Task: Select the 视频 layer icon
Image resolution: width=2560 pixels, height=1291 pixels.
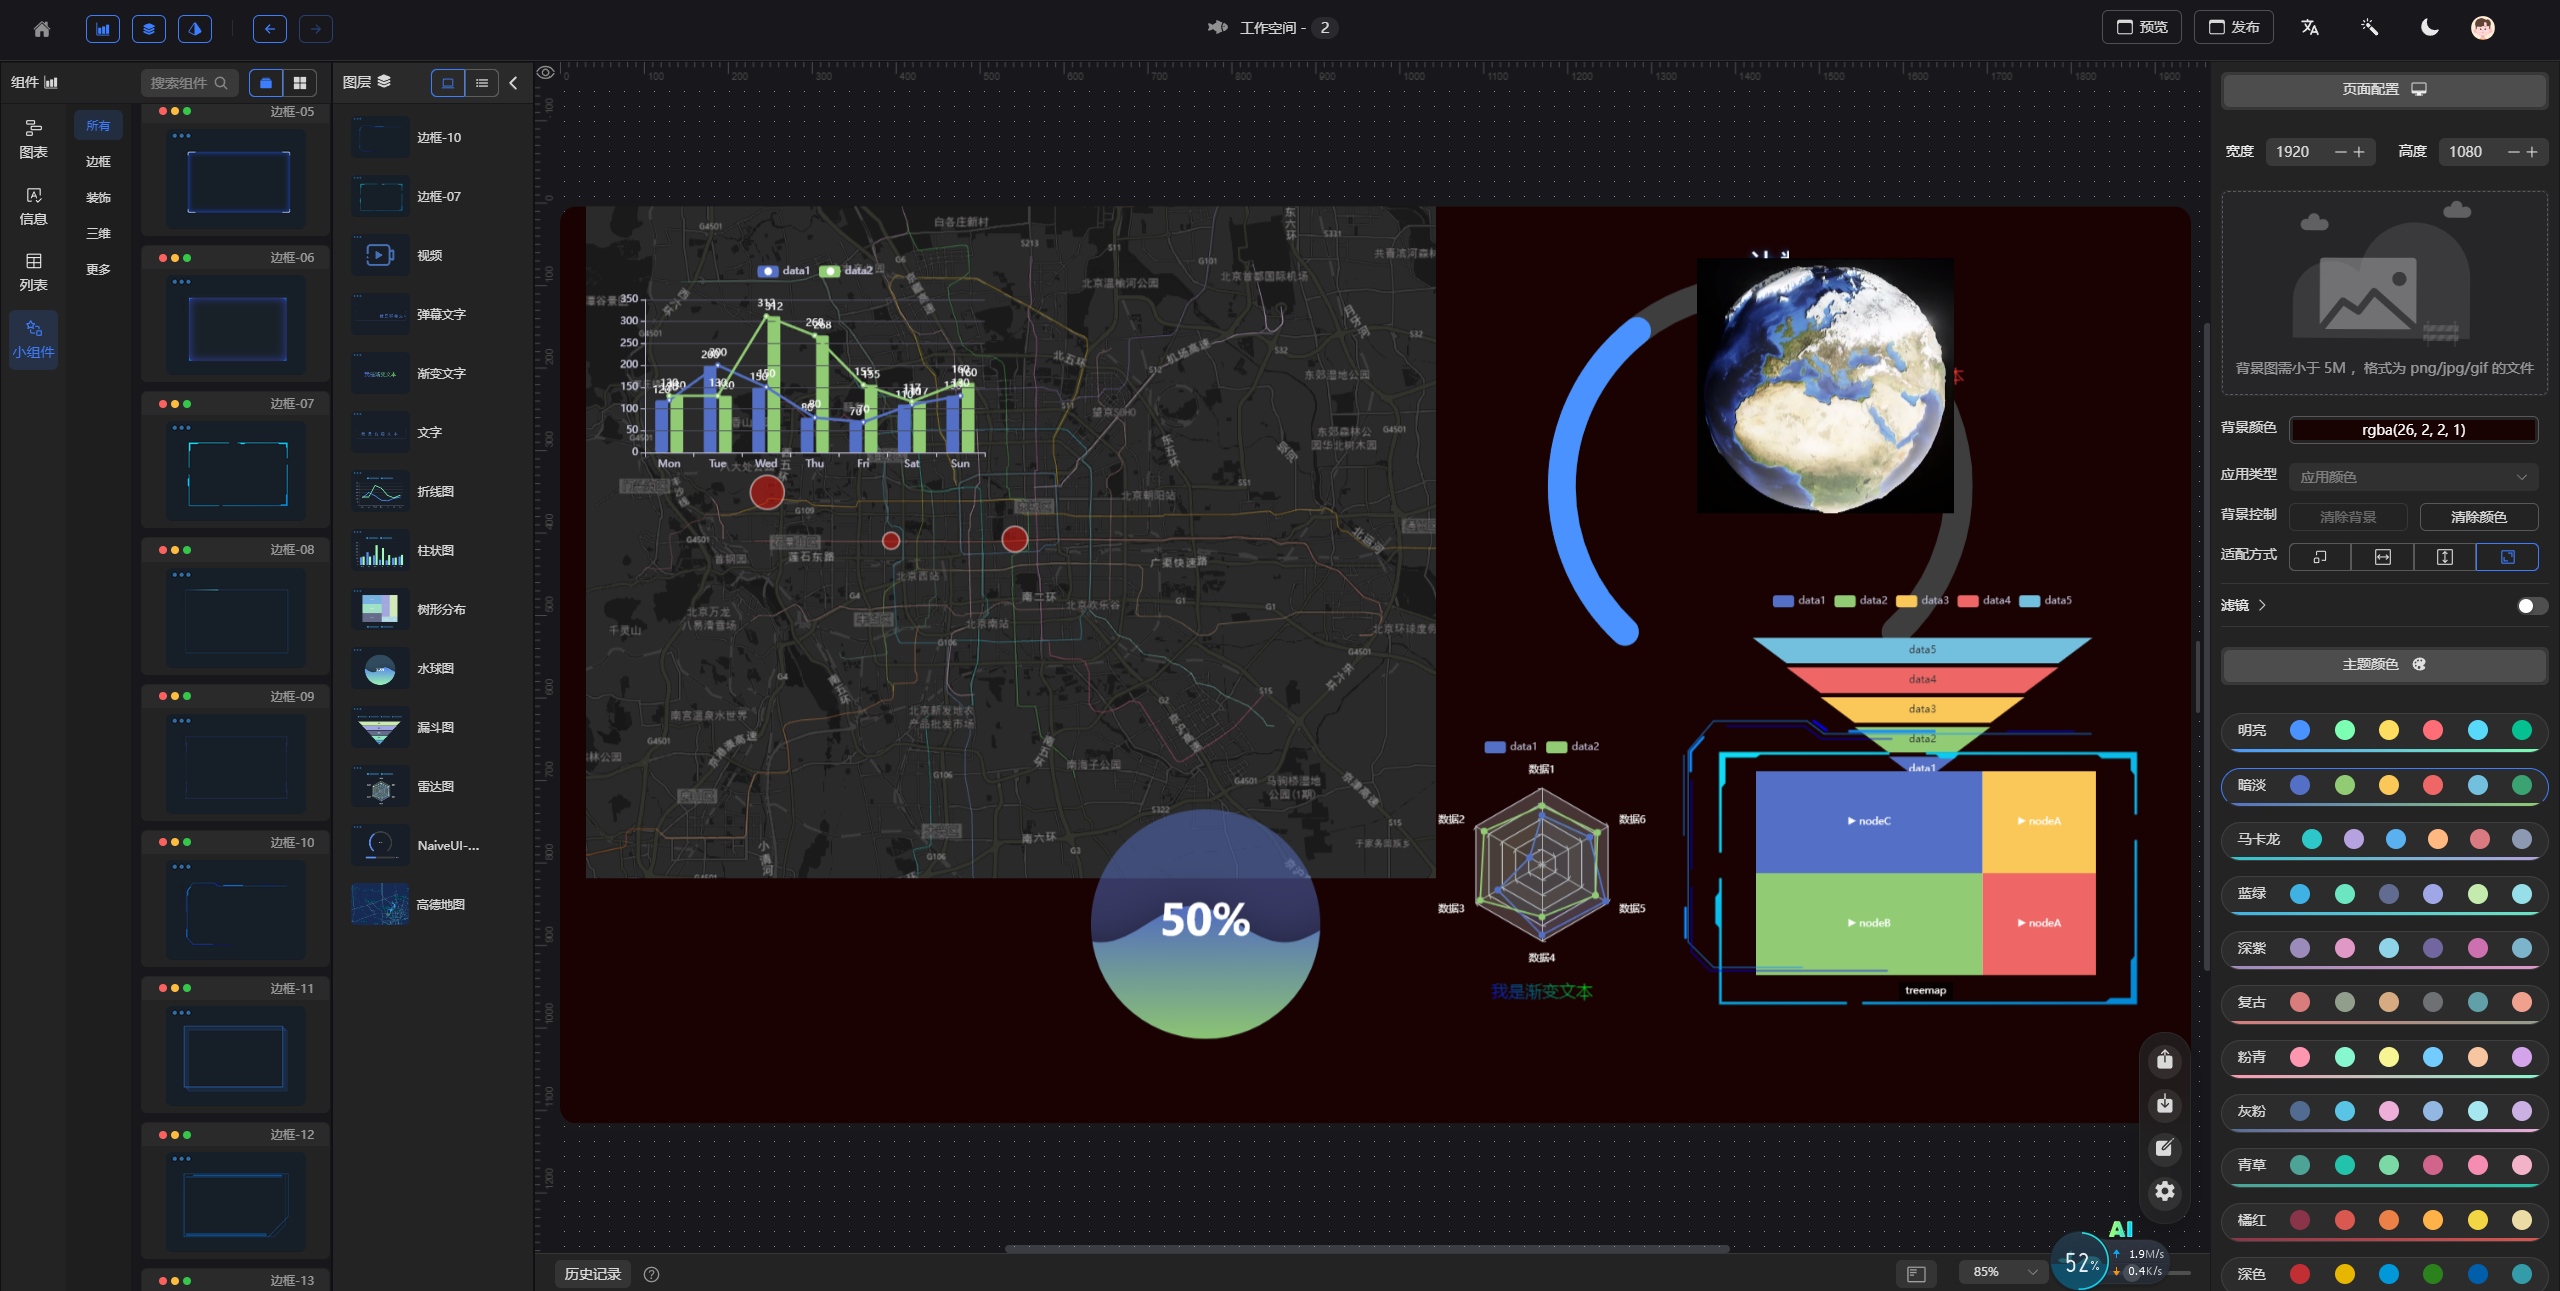Action: pos(380,255)
